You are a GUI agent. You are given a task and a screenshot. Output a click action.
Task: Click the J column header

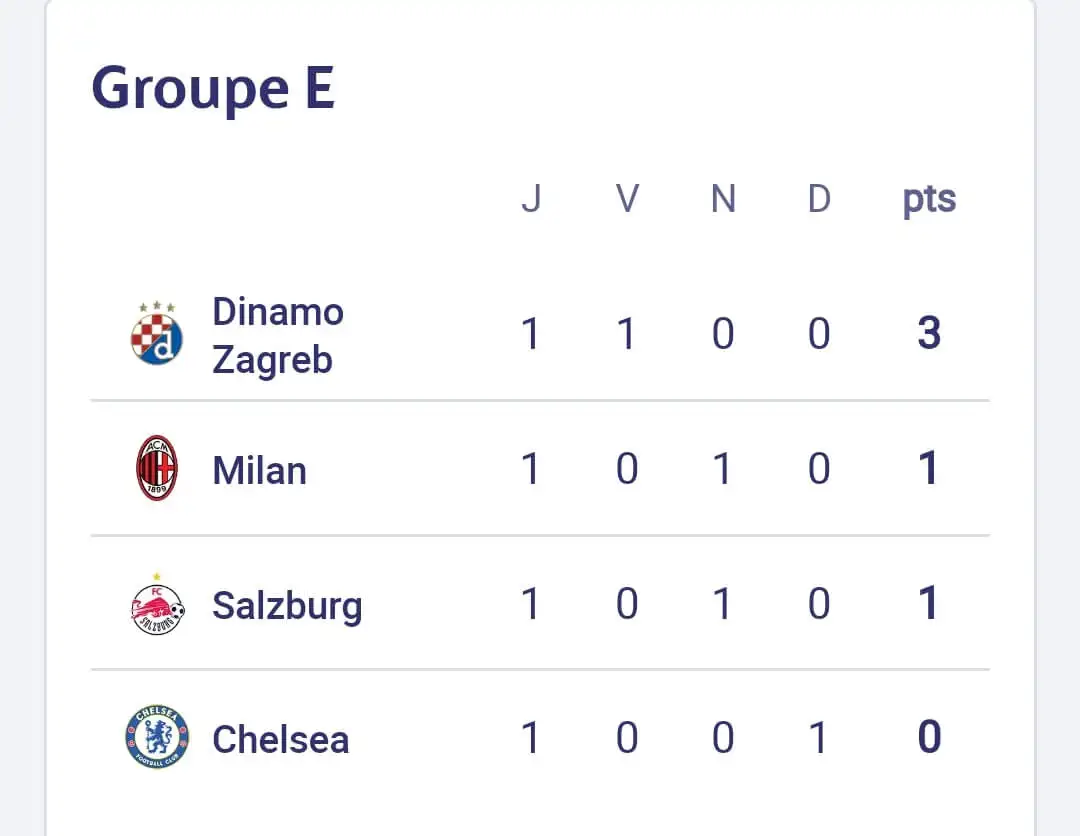coord(531,199)
